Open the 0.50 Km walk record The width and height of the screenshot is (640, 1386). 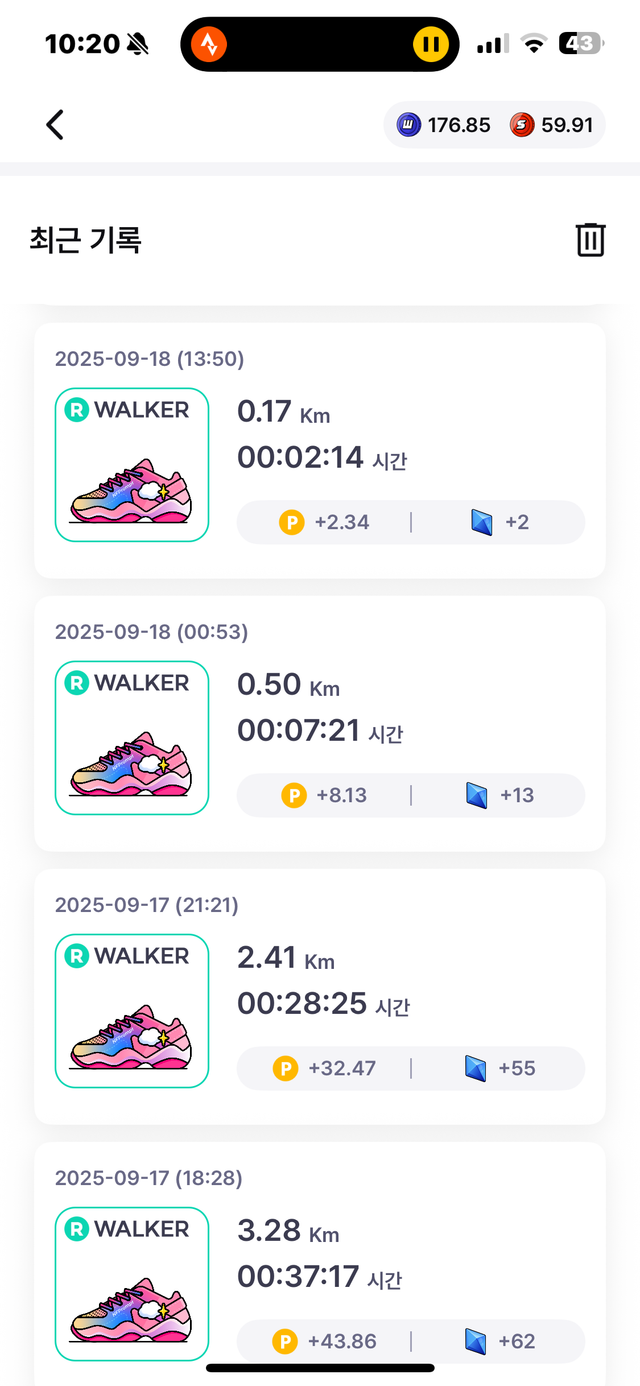tap(320, 723)
